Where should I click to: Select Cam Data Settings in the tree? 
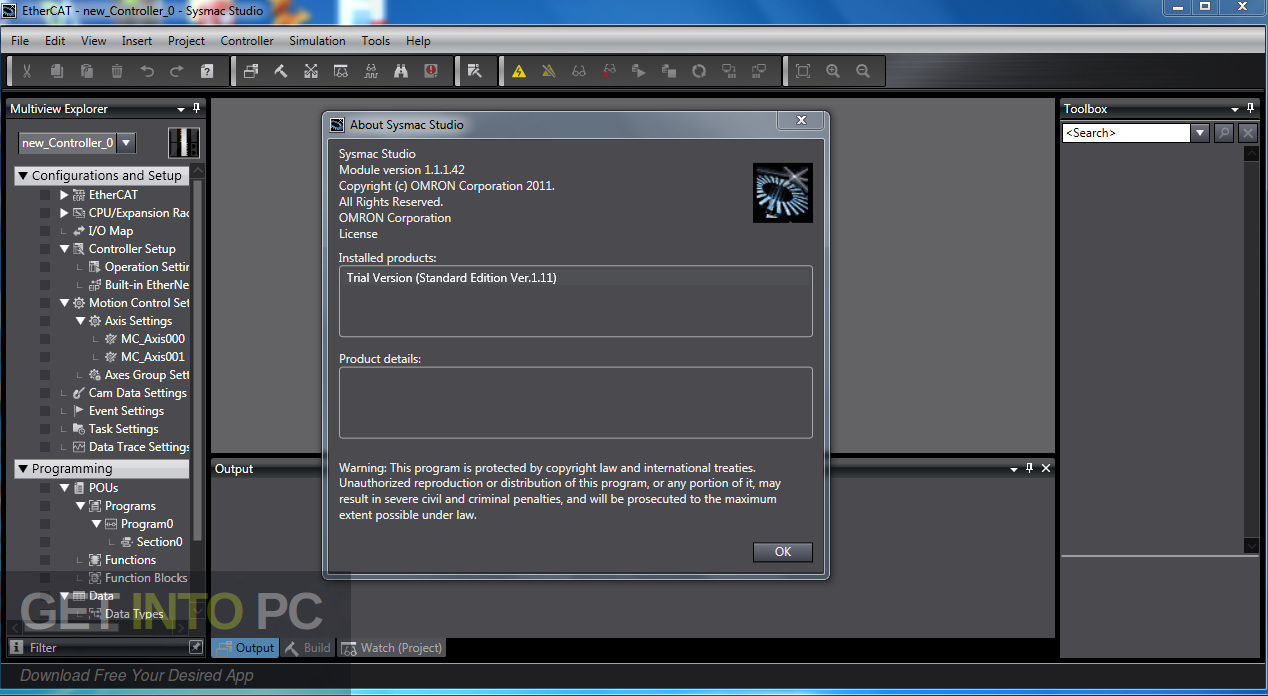click(138, 393)
